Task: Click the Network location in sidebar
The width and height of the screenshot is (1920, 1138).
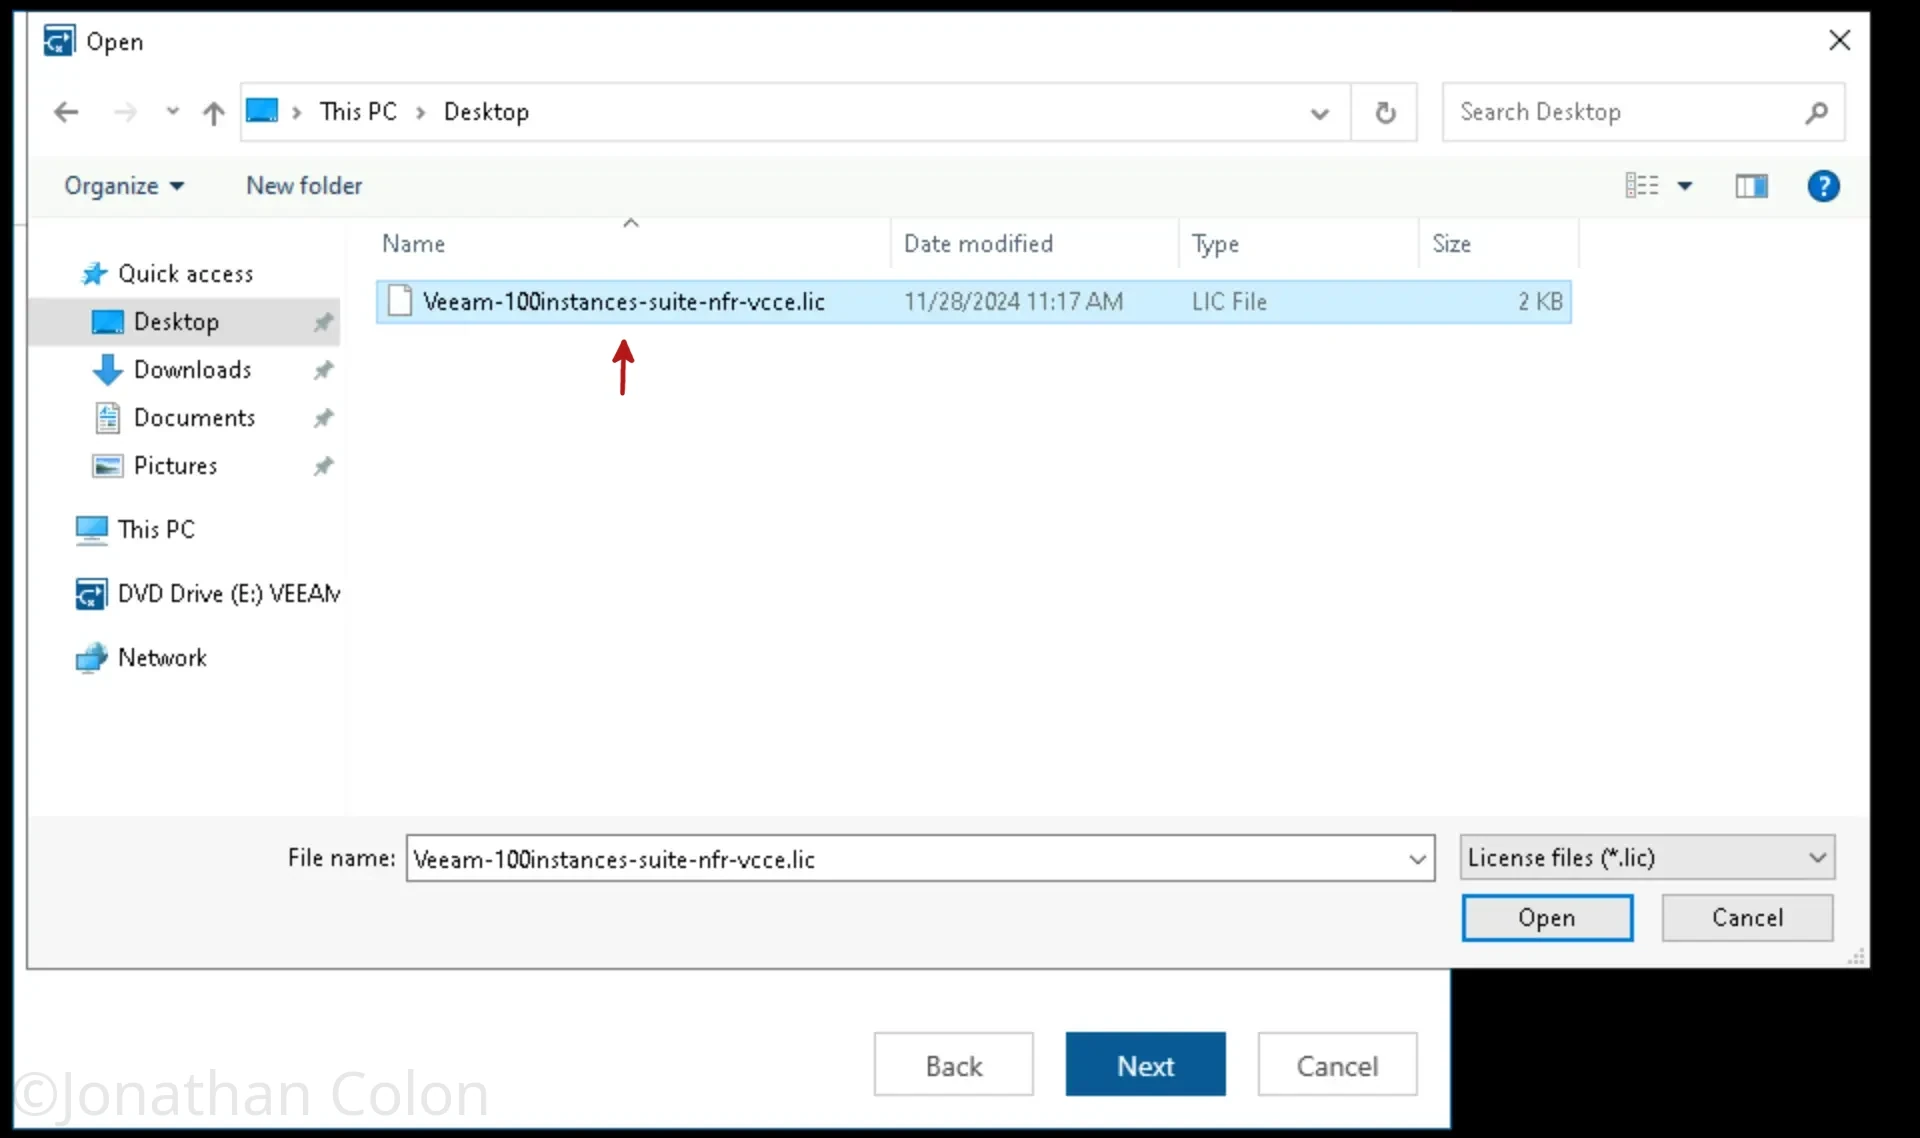Action: pos(162,657)
